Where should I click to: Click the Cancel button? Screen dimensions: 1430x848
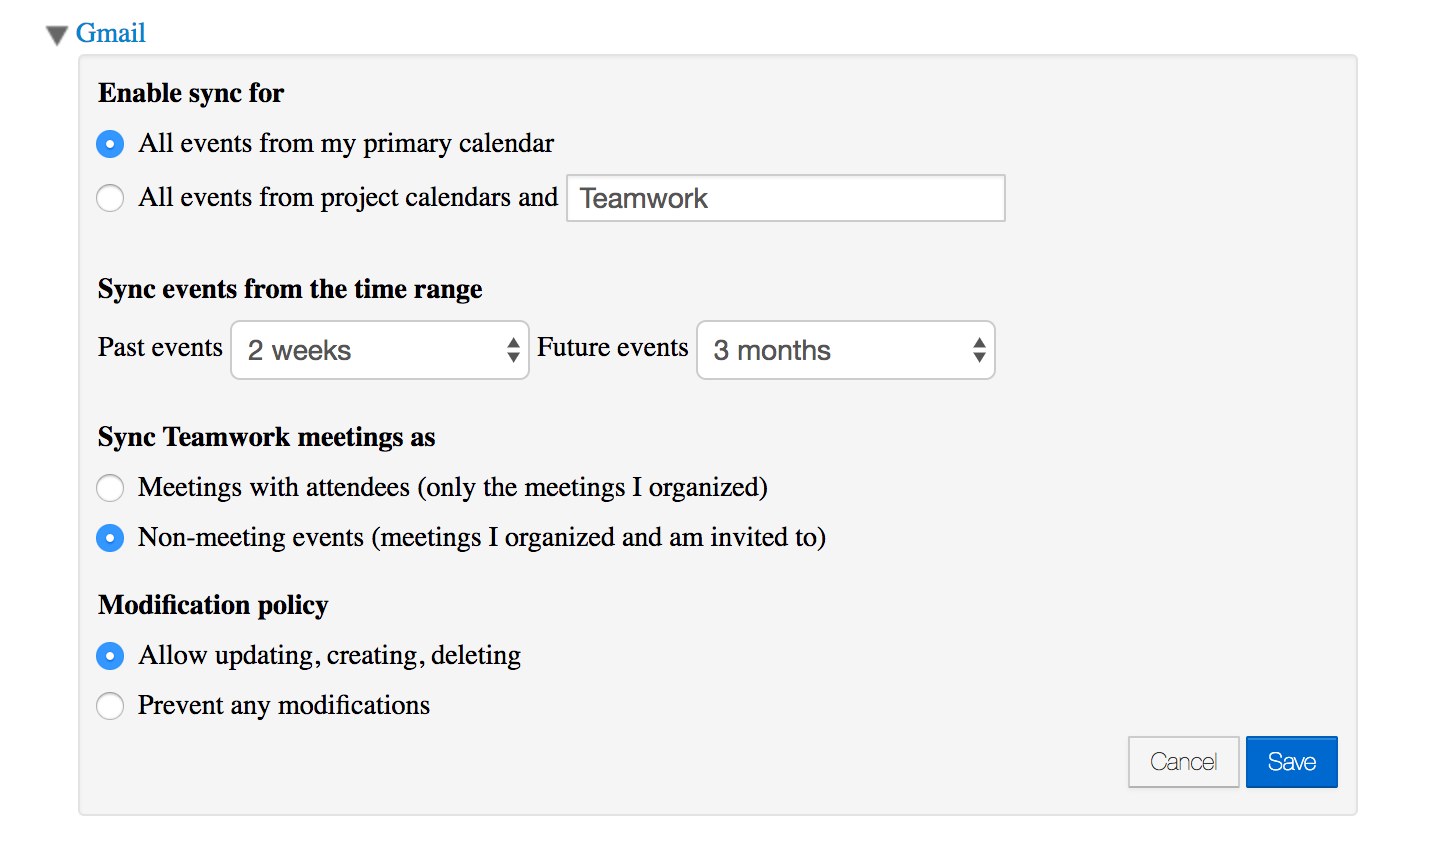coord(1184,762)
